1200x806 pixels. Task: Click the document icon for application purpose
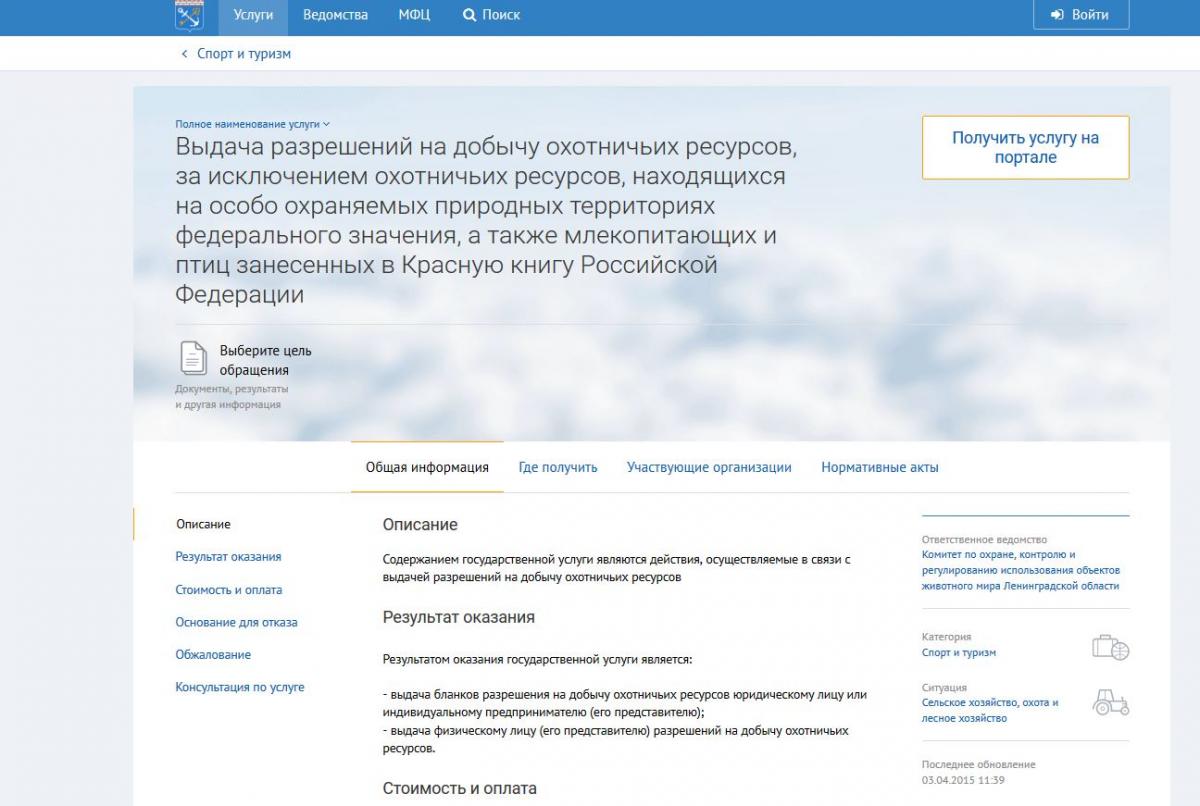(193, 358)
